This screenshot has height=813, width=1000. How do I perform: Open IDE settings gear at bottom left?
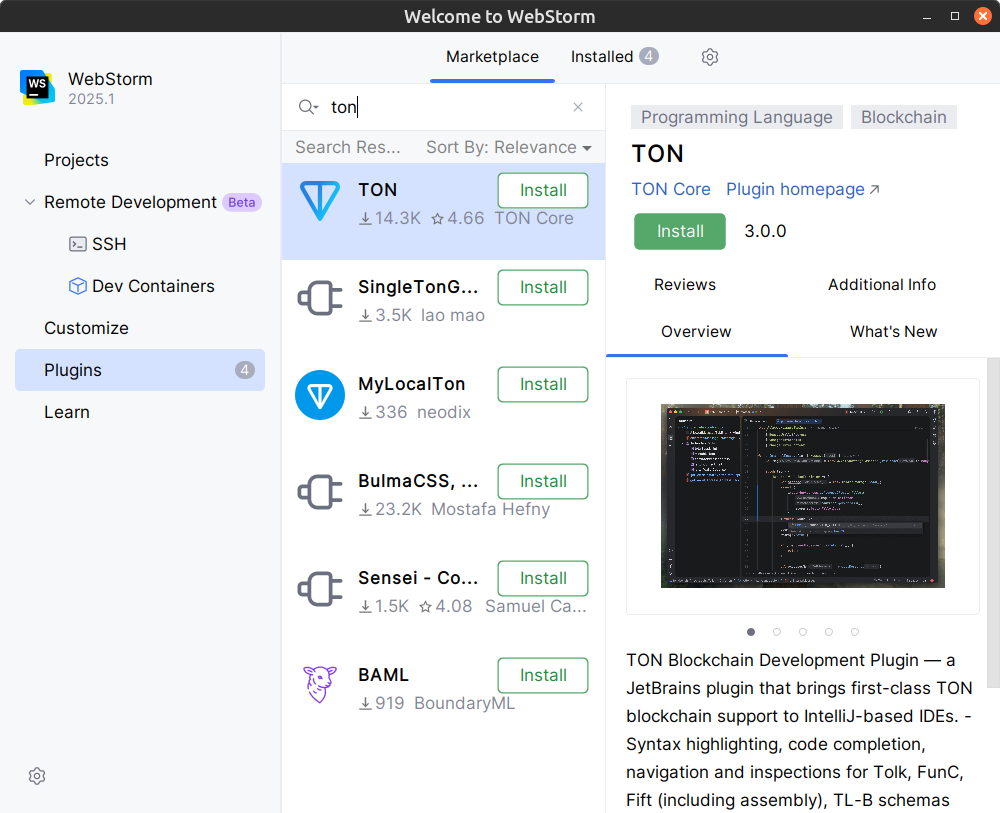37,776
